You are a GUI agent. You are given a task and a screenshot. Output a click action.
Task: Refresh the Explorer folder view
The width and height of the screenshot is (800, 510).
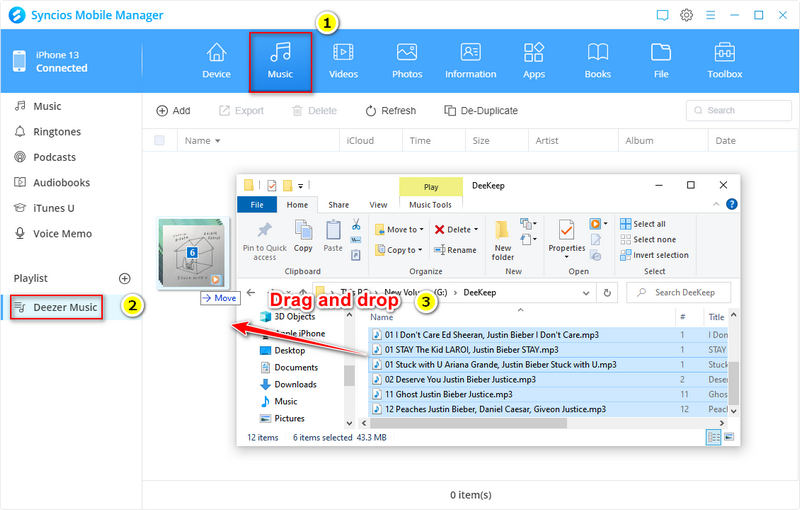tap(607, 293)
